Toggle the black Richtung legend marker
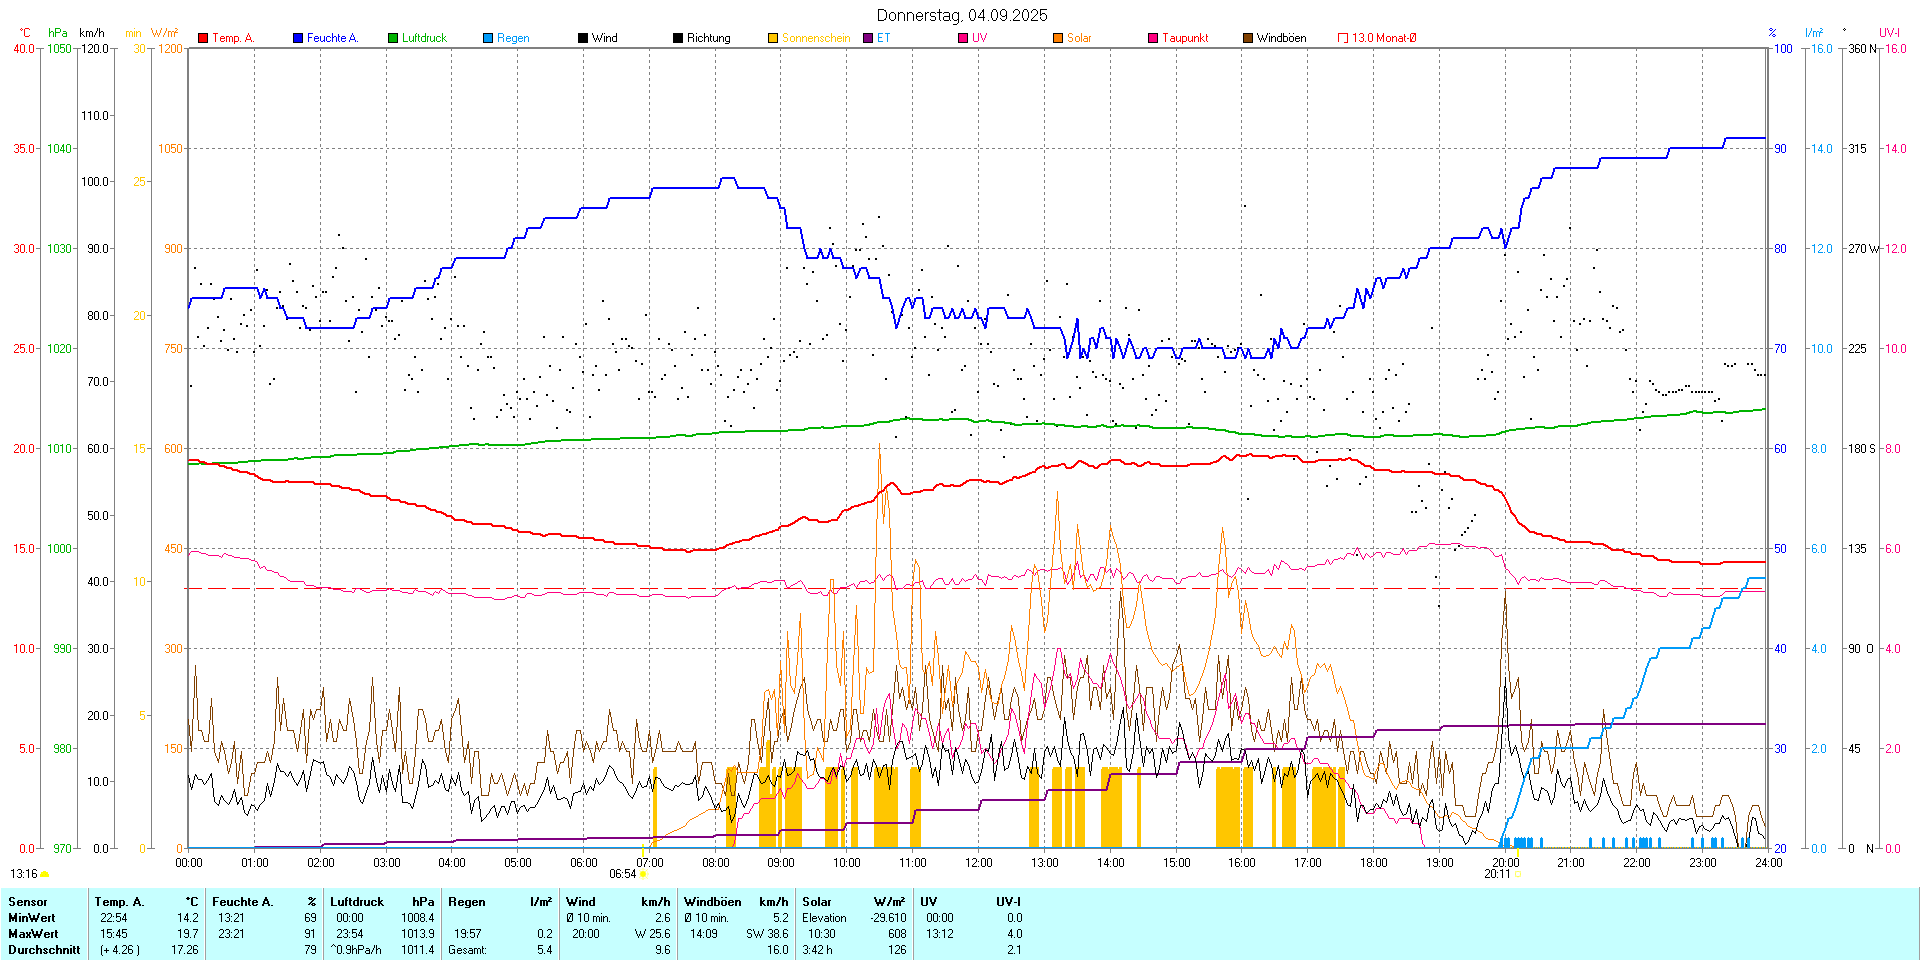The width and height of the screenshot is (1920, 960). (678, 38)
